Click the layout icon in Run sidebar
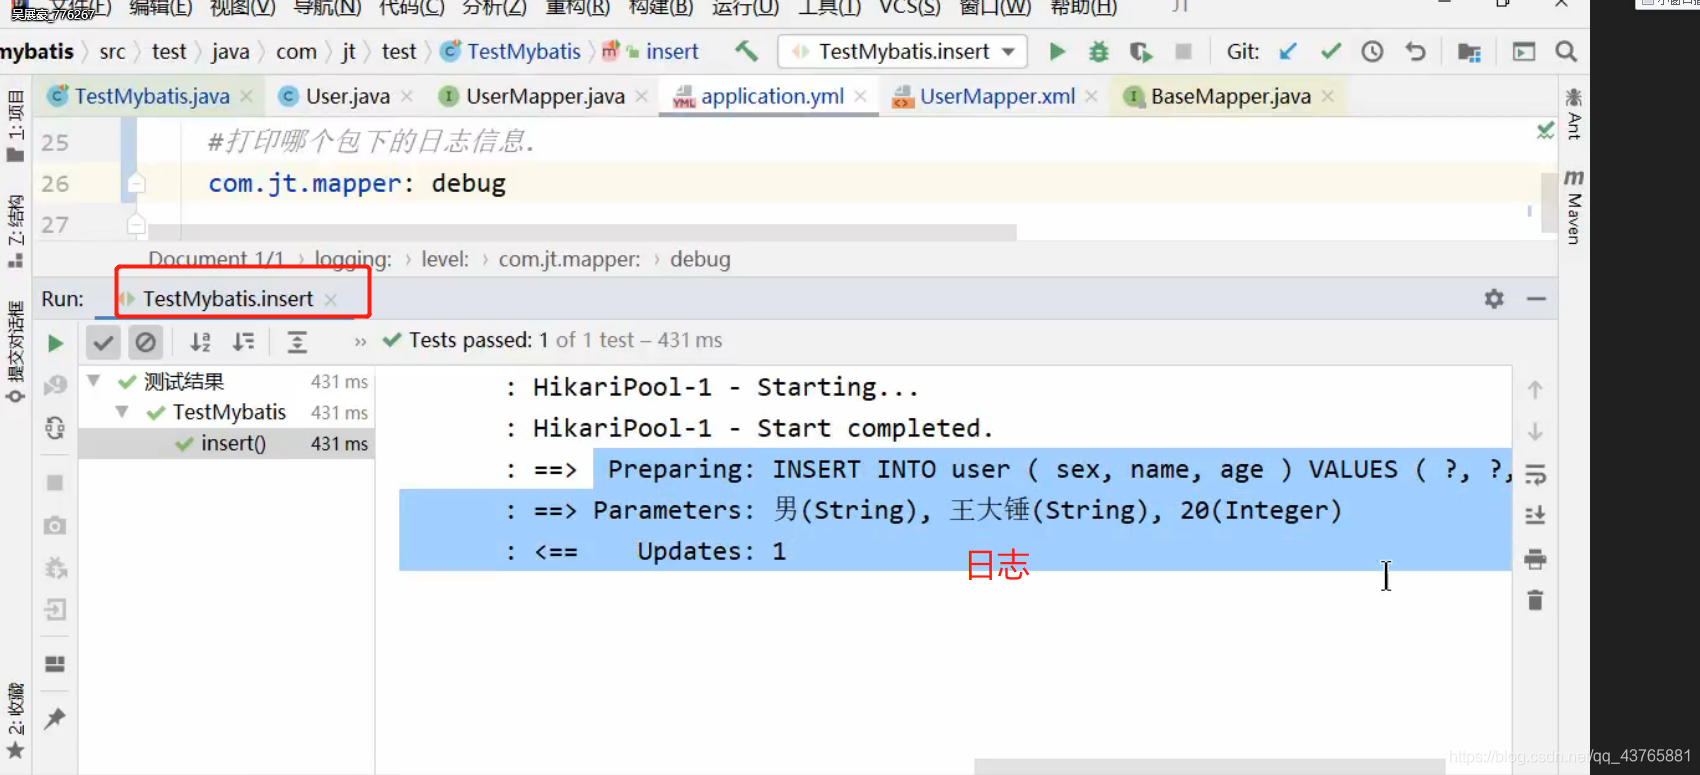The height and width of the screenshot is (775, 1700). [x=55, y=664]
